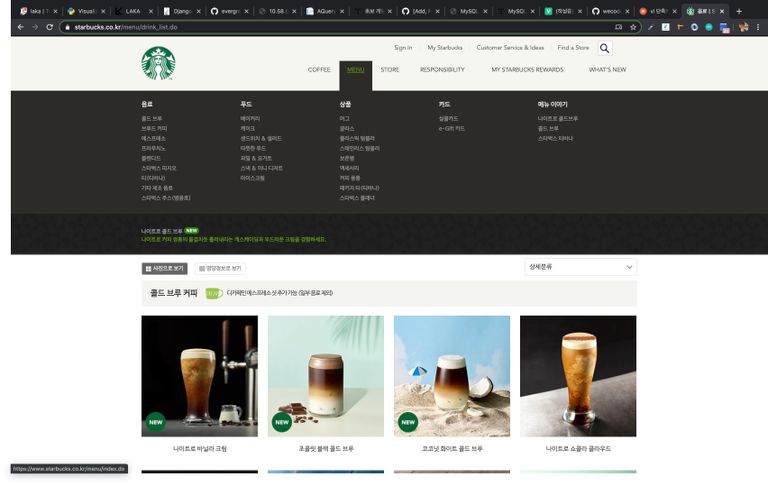Open the Chrome three-dot menu
Screen dimensions: 768x486
758,27
